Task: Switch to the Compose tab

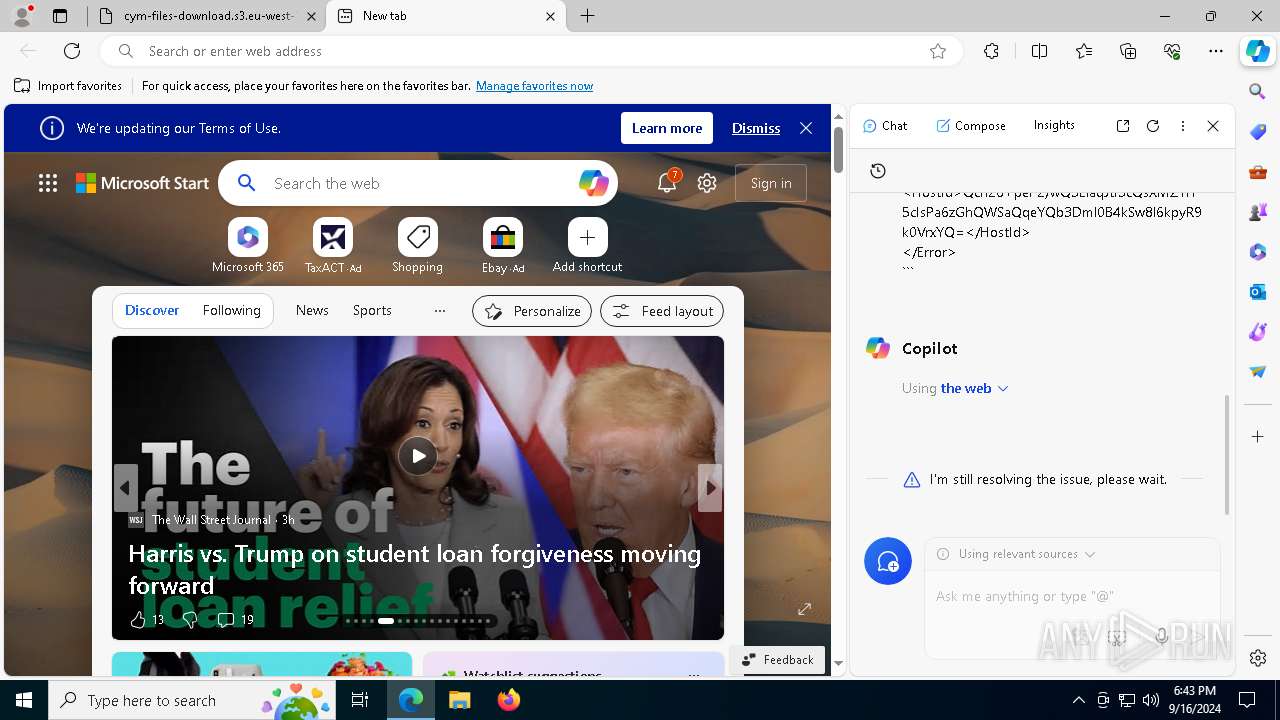Action: [x=971, y=126]
